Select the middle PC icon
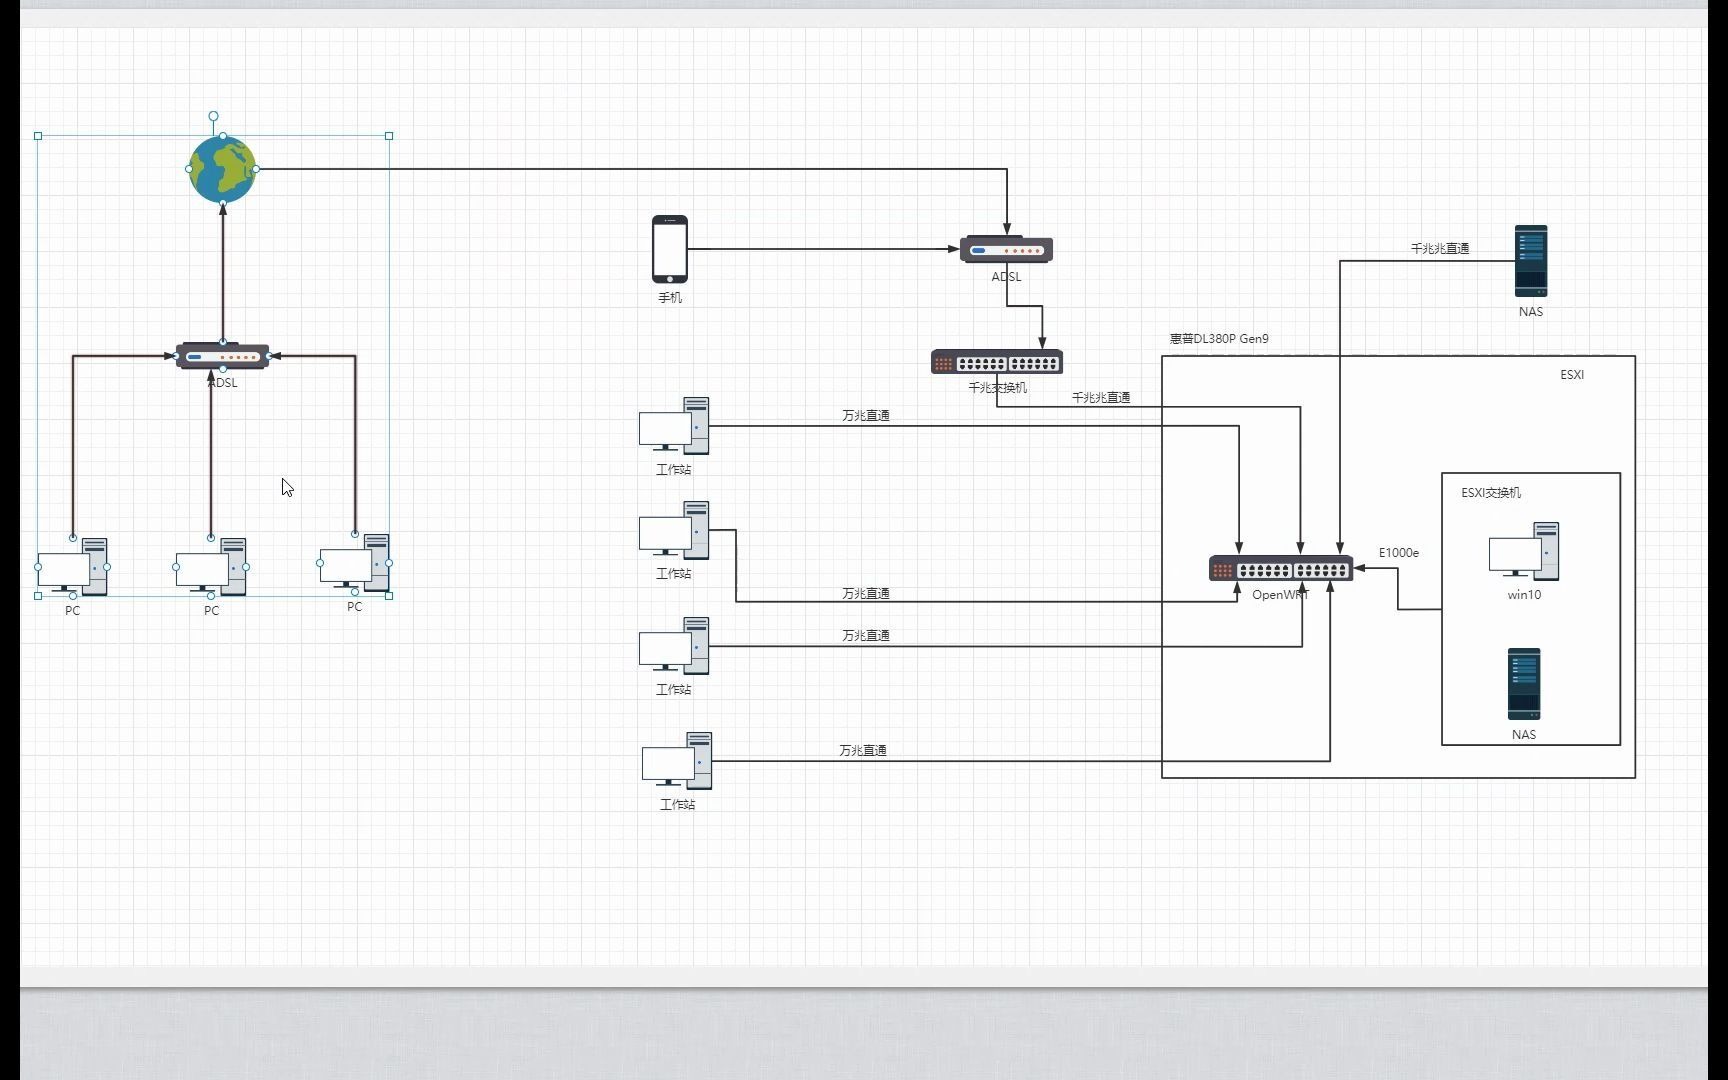The height and width of the screenshot is (1080, 1728). pos(211,567)
